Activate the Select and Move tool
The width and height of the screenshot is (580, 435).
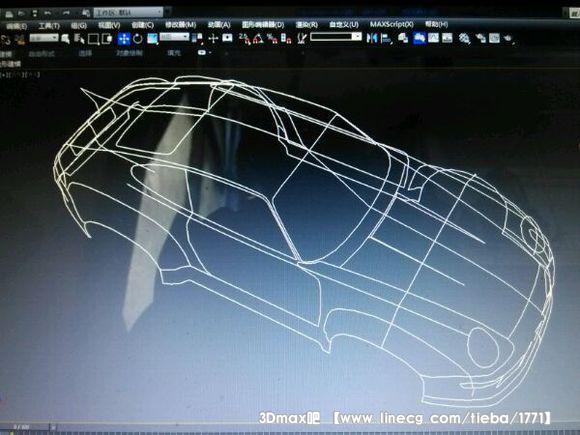(x=124, y=38)
